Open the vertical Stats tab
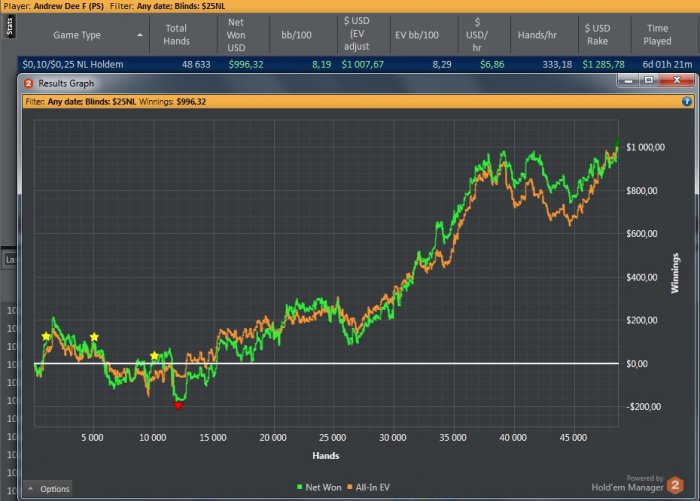The height and width of the screenshot is (501, 700). pyautogui.click(x=8, y=24)
